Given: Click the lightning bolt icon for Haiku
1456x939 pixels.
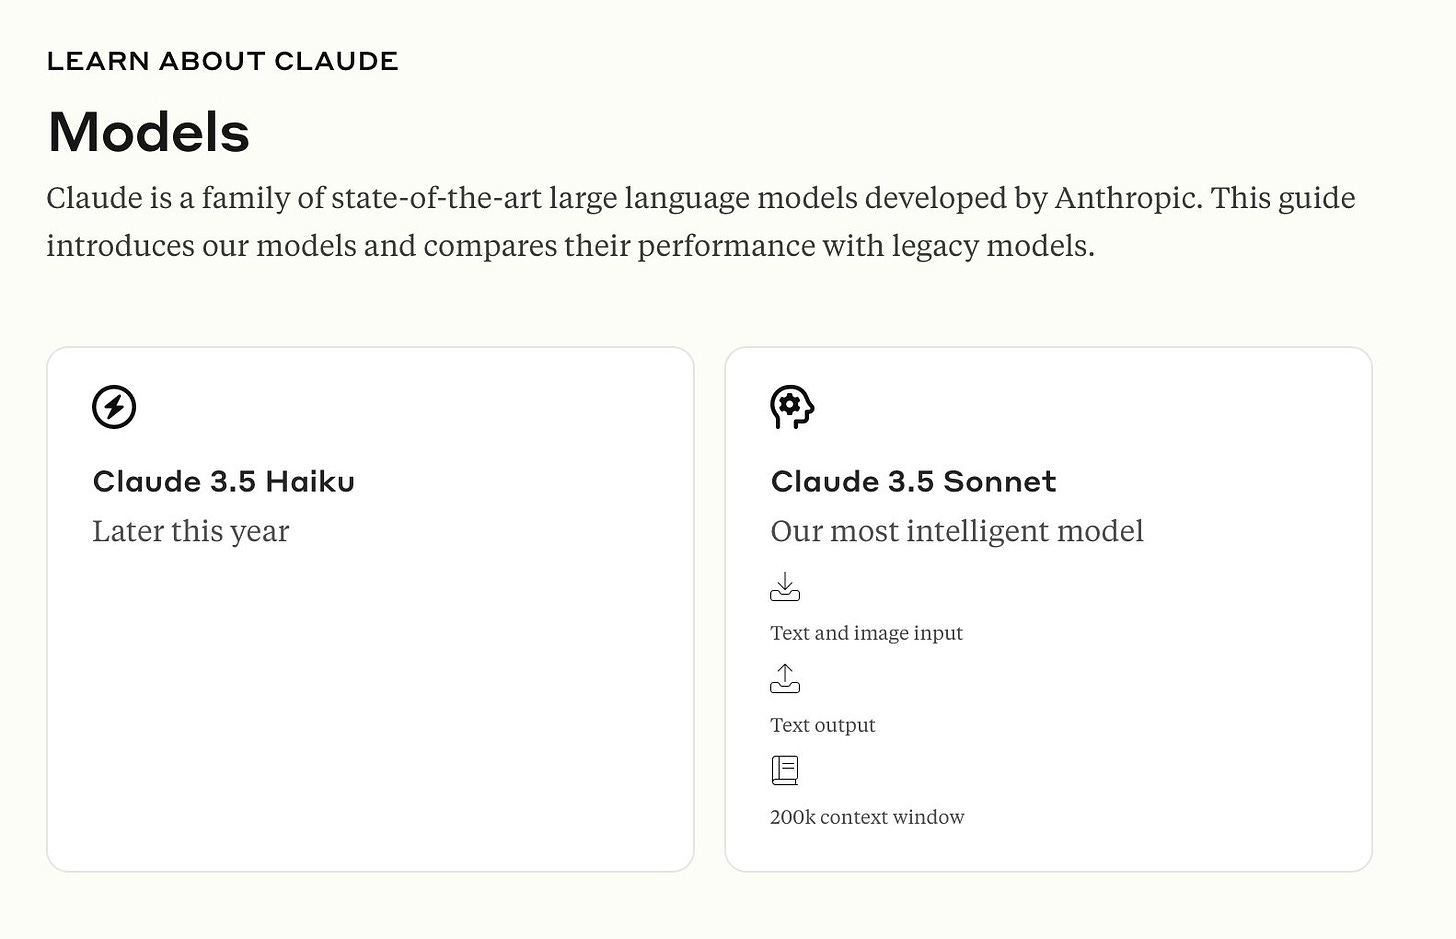Looking at the screenshot, I should [114, 407].
